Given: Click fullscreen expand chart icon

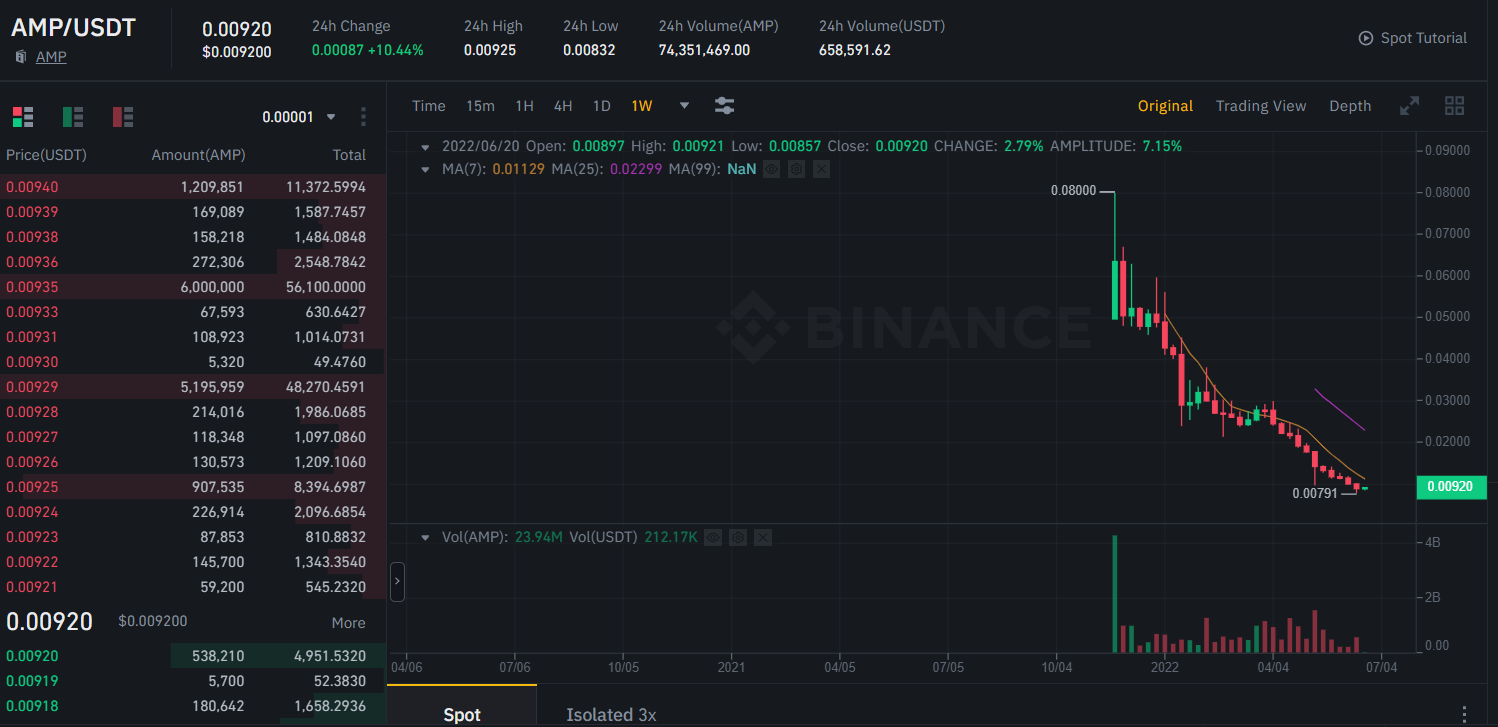Looking at the screenshot, I should (x=1409, y=106).
